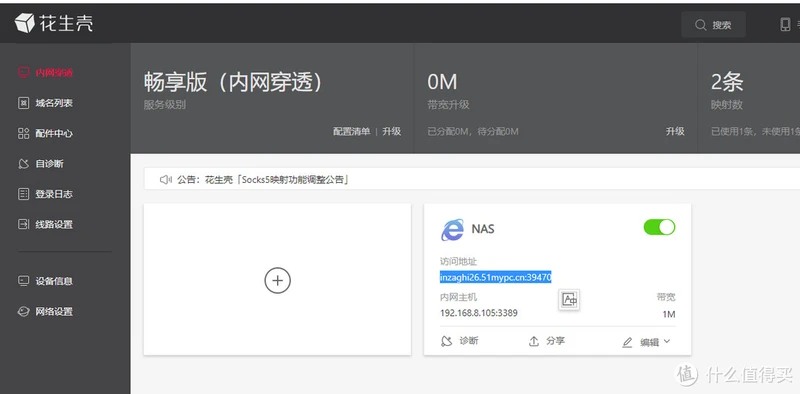The width and height of the screenshot is (800, 394).
Task: Click the 配件中心 grid icon
Action: click(23, 134)
